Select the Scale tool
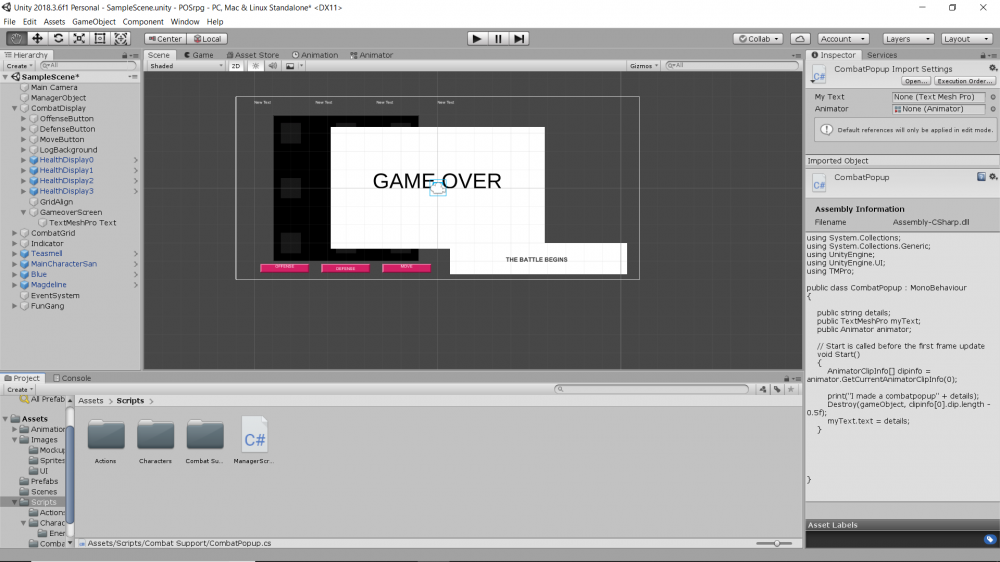Screen dimensions: 1000x562 click(79, 39)
